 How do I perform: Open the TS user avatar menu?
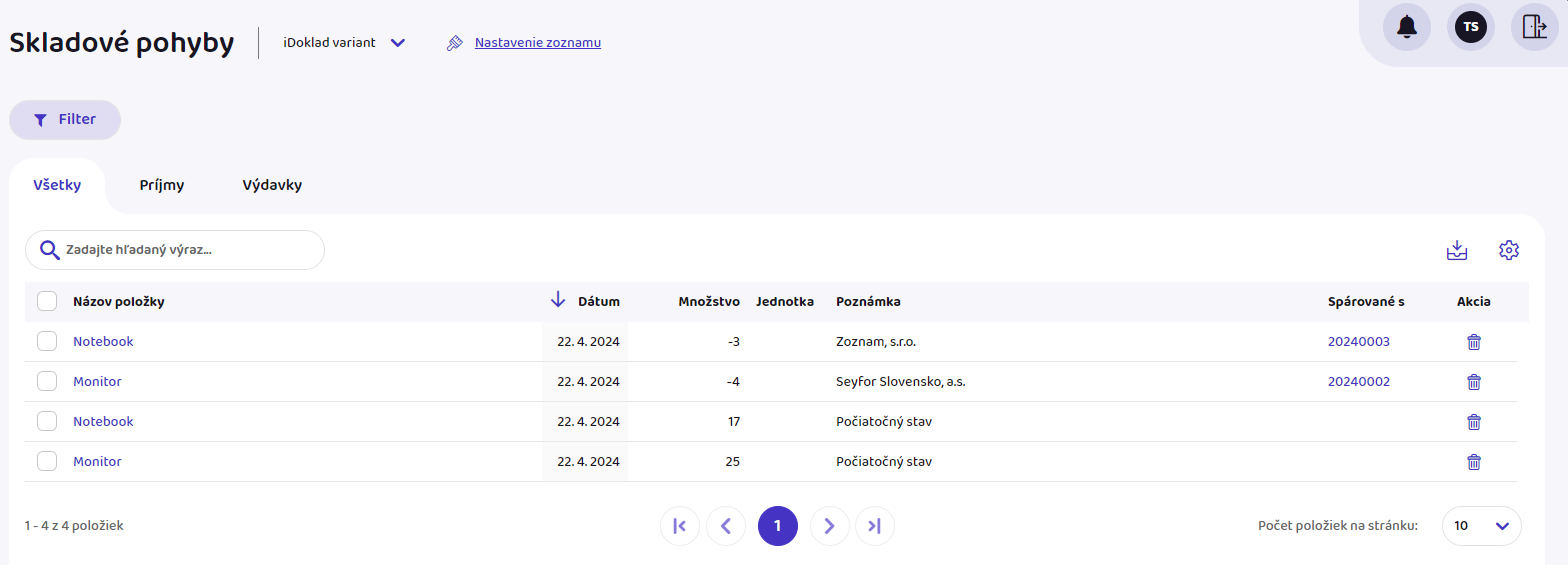pos(1470,27)
